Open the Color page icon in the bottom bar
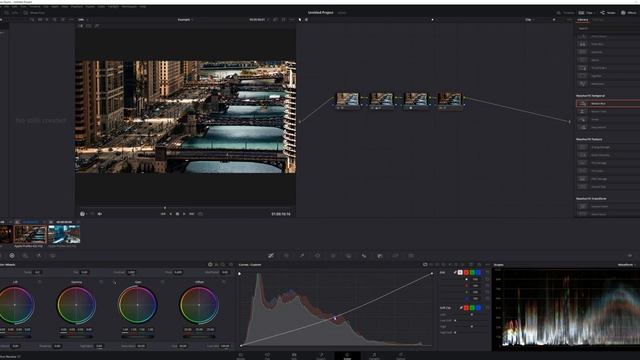Viewport: 640px width, 360px height. point(347,356)
